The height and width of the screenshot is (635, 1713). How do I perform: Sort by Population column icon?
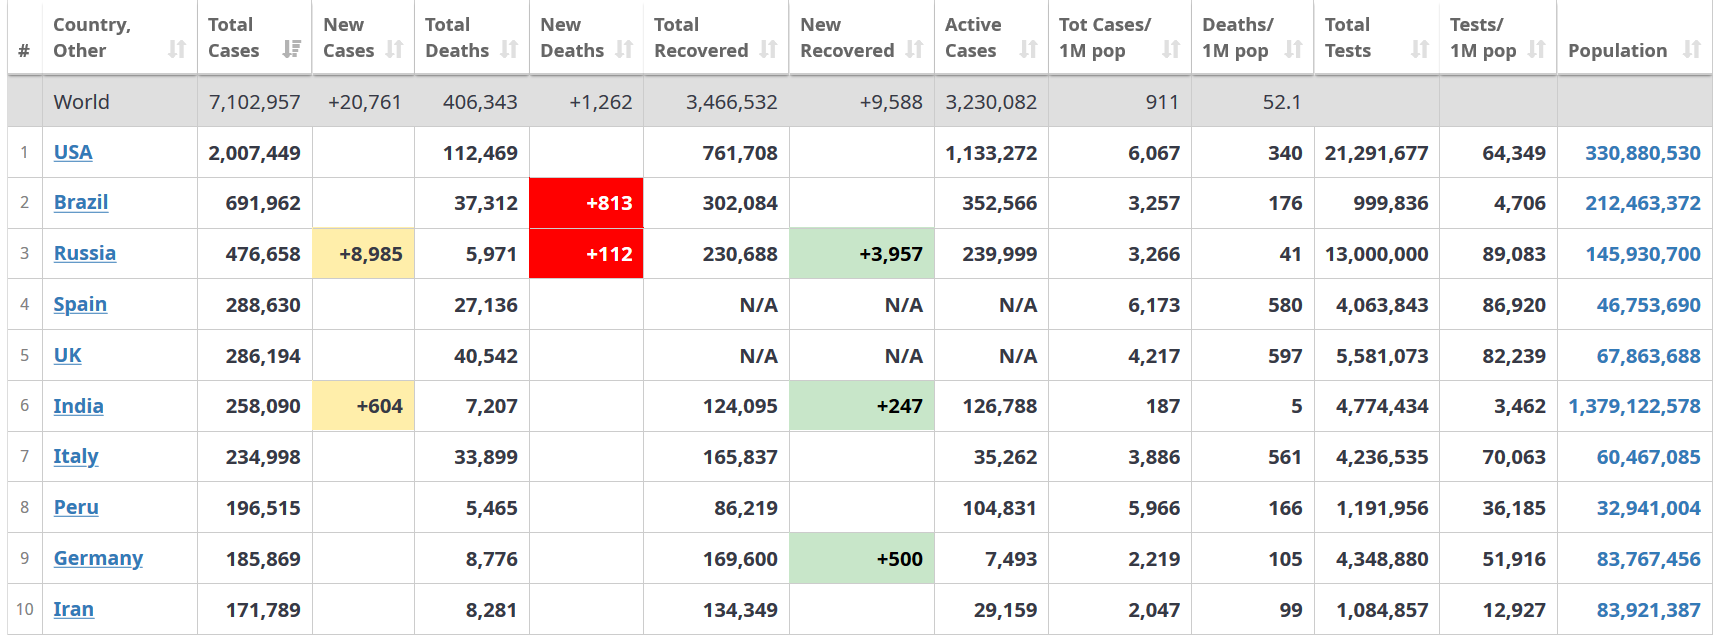click(1692, 49)
